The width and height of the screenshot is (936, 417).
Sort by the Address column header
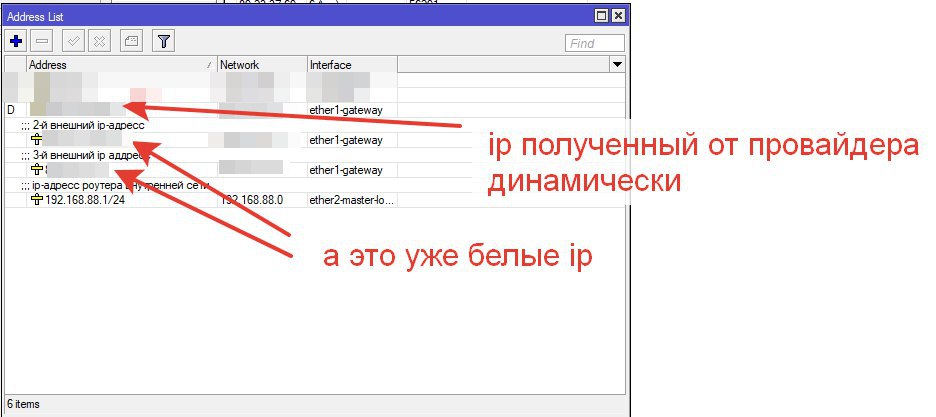[x=122, y=64]
